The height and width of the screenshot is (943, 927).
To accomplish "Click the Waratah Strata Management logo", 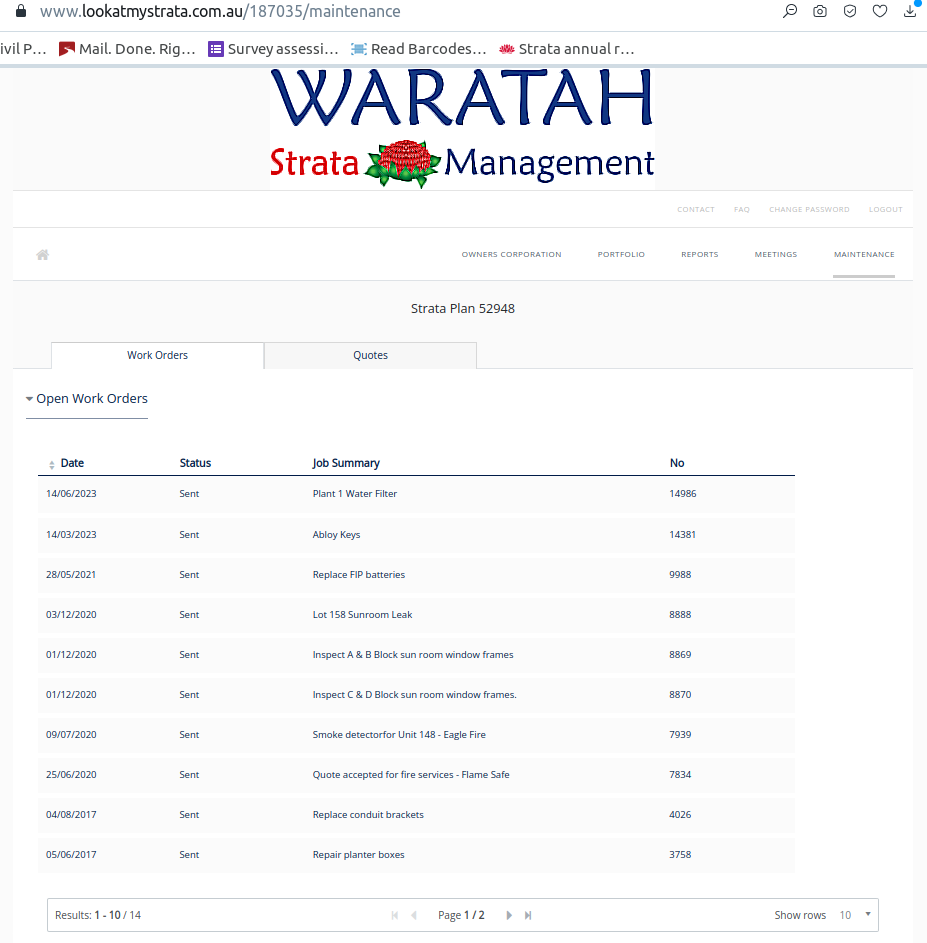I will pyautogui.click(x=462, y=128).
